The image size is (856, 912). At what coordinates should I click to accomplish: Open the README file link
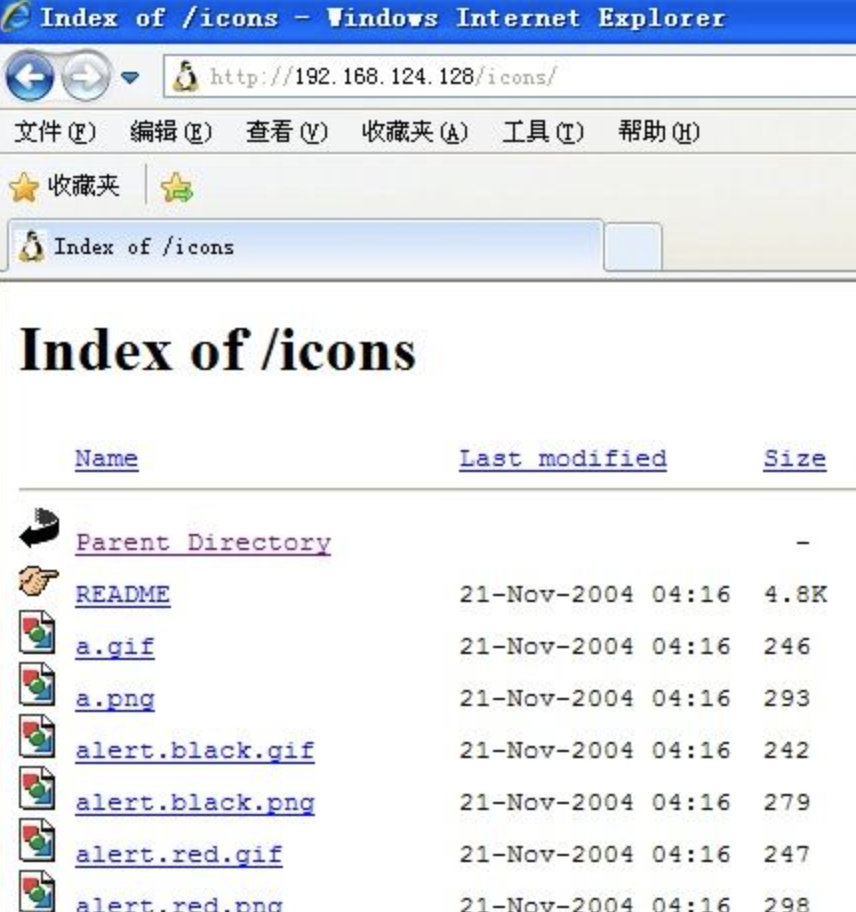[123, 594]
